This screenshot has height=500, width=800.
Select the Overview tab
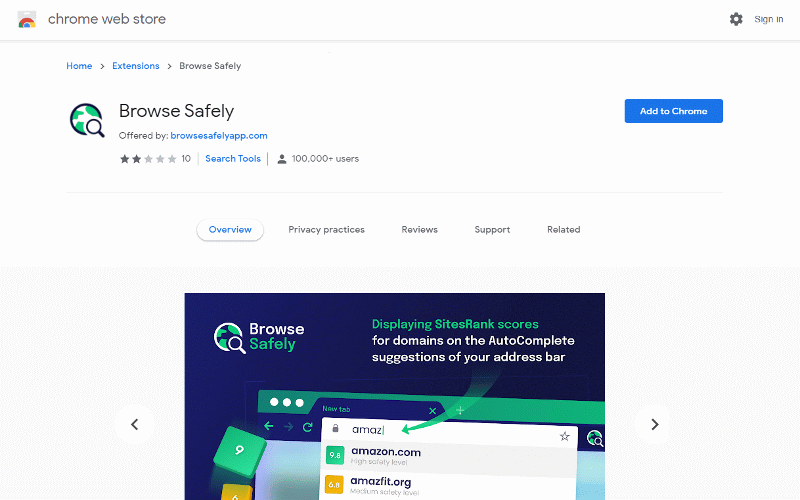(x=230, y=230)
